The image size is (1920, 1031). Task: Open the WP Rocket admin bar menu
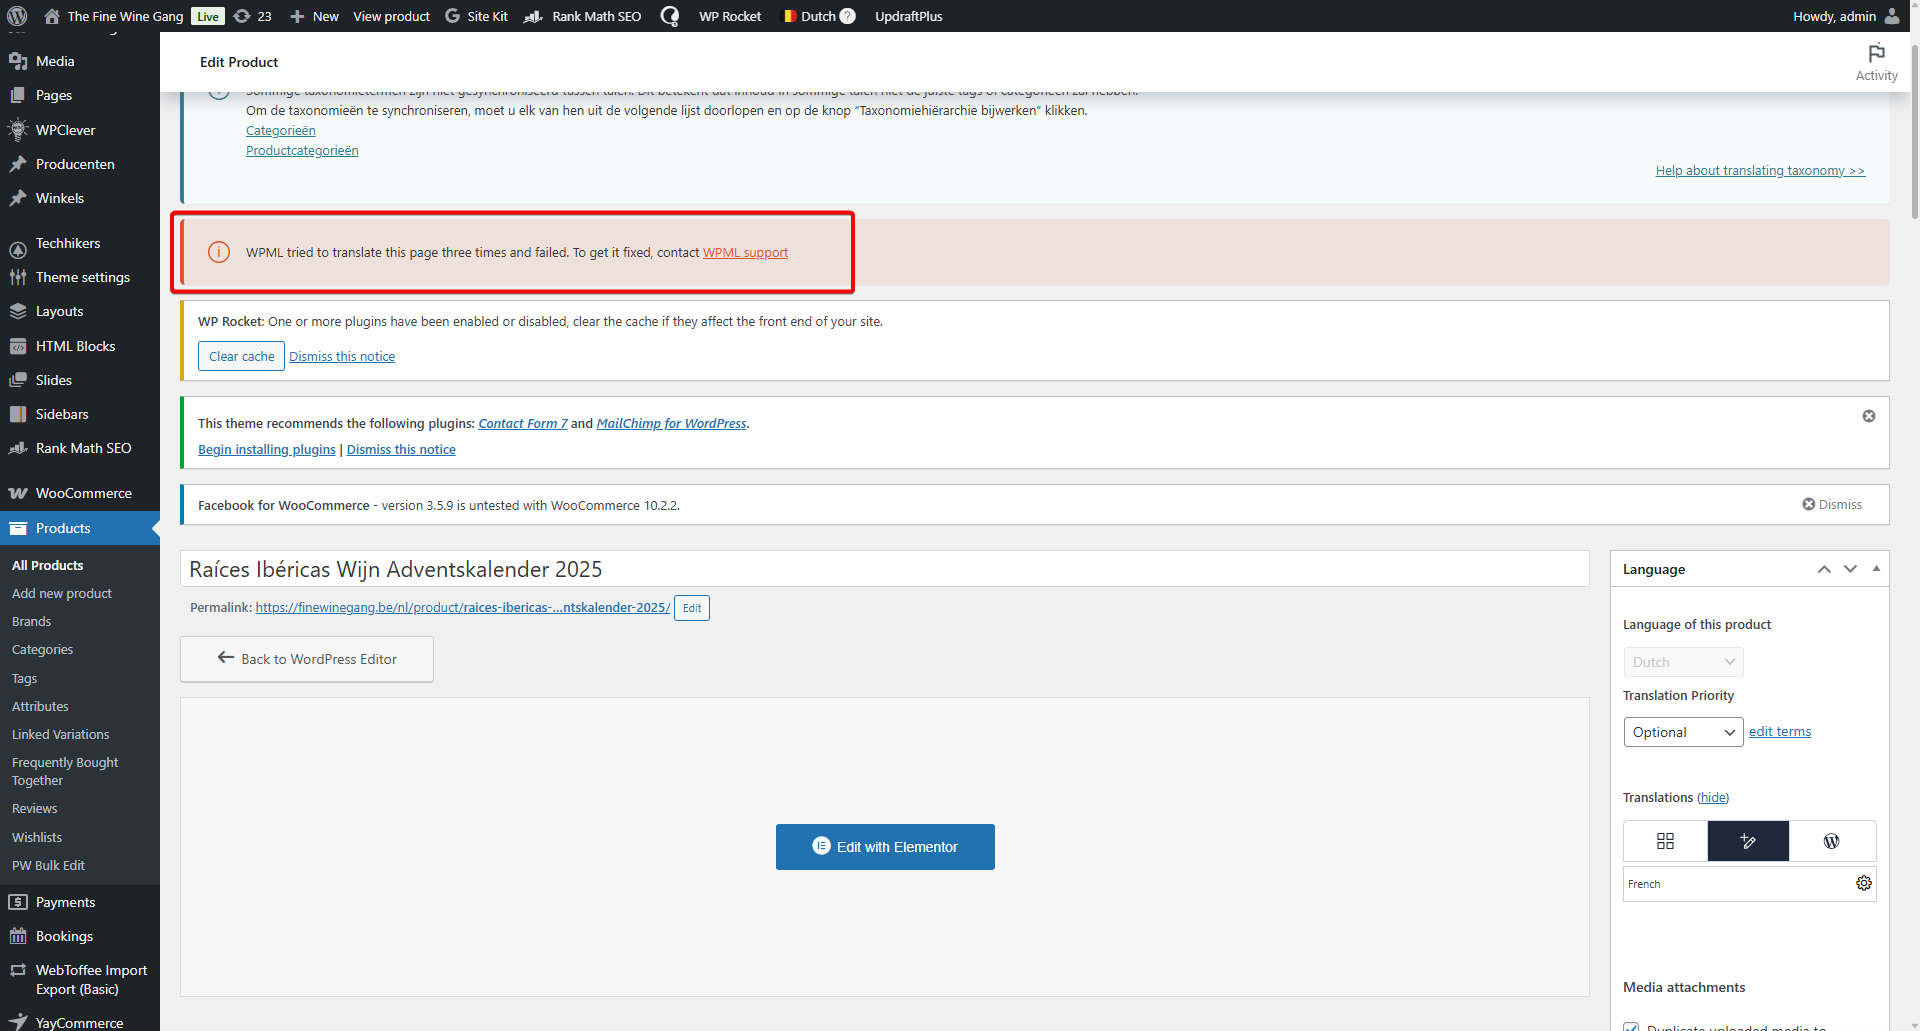coord(730,16)
